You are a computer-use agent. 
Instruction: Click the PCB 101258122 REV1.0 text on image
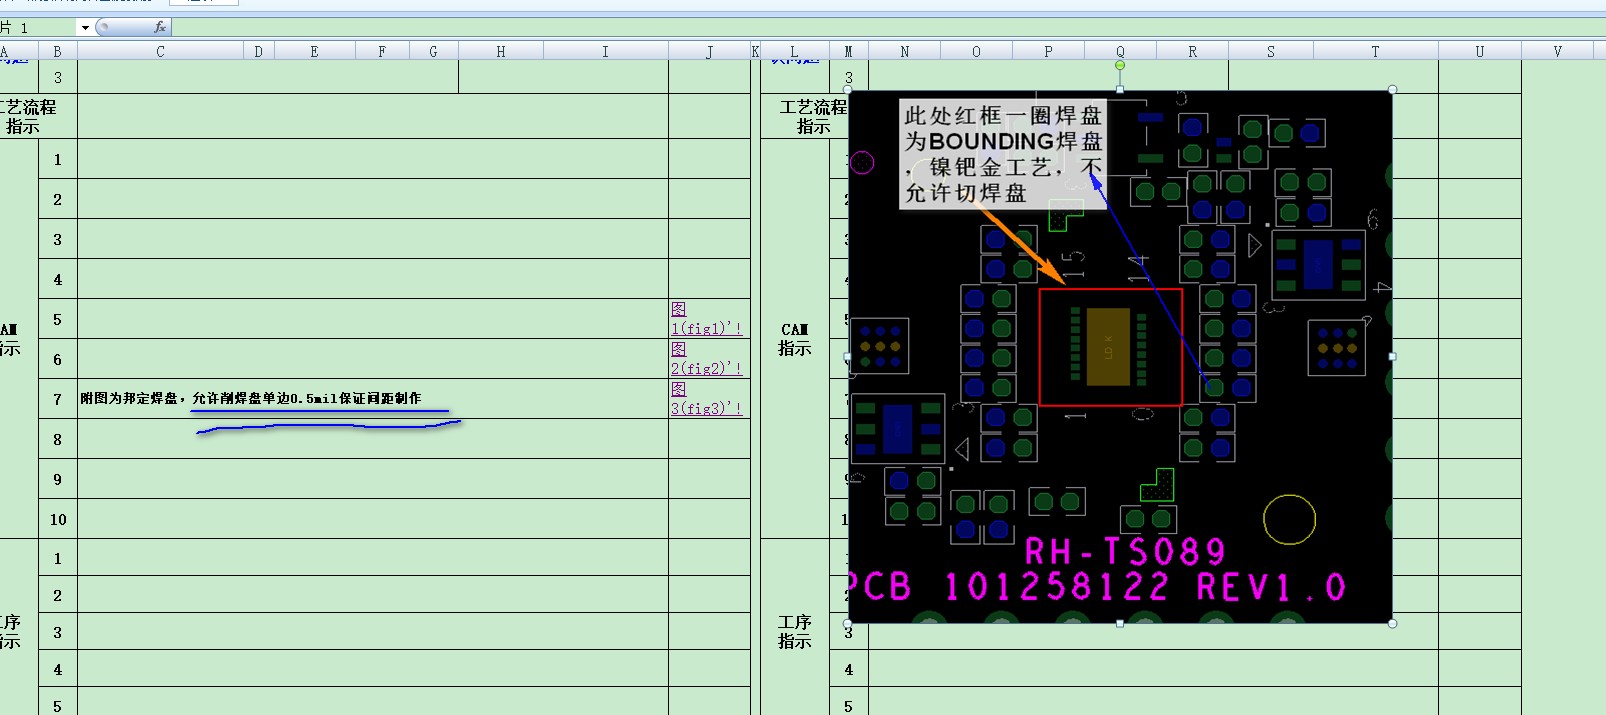[1098, 587]
